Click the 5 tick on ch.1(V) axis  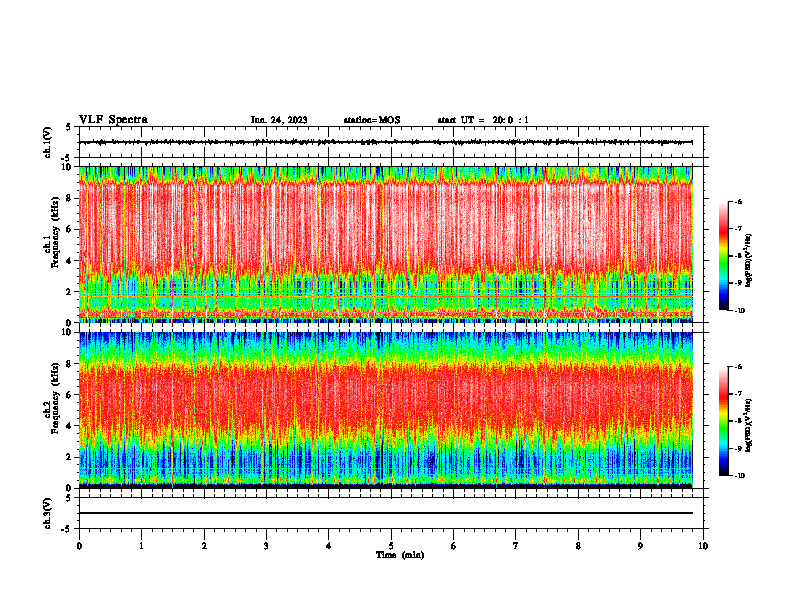point(69,127)
